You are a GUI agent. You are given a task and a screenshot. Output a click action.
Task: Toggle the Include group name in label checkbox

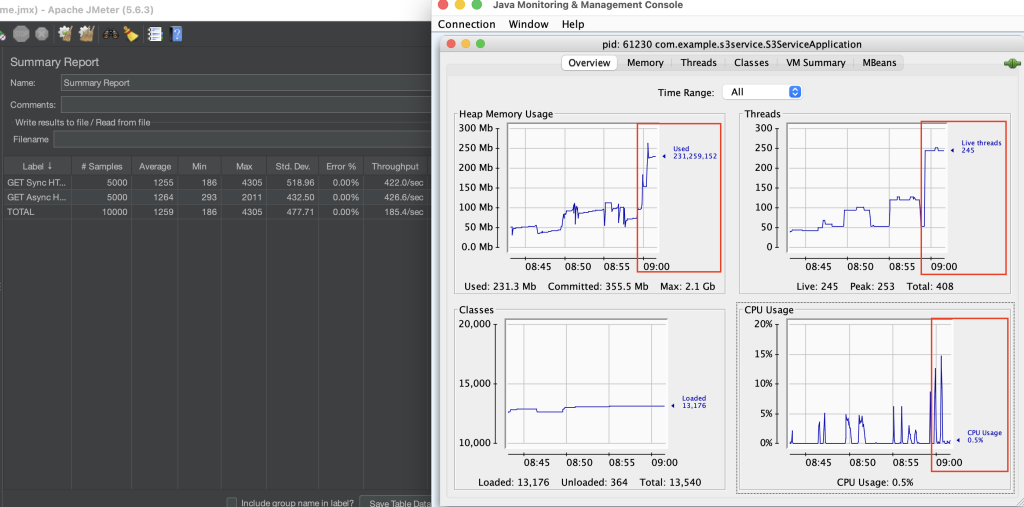tap(231, 503)
